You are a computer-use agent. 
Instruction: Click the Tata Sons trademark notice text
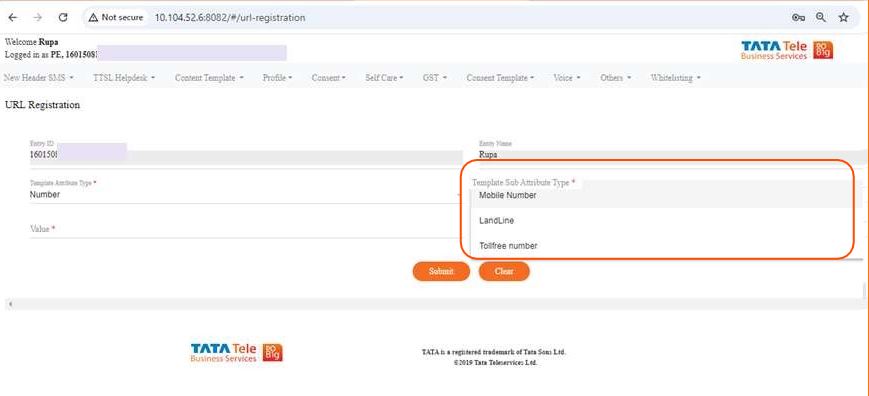coord(494,352)
